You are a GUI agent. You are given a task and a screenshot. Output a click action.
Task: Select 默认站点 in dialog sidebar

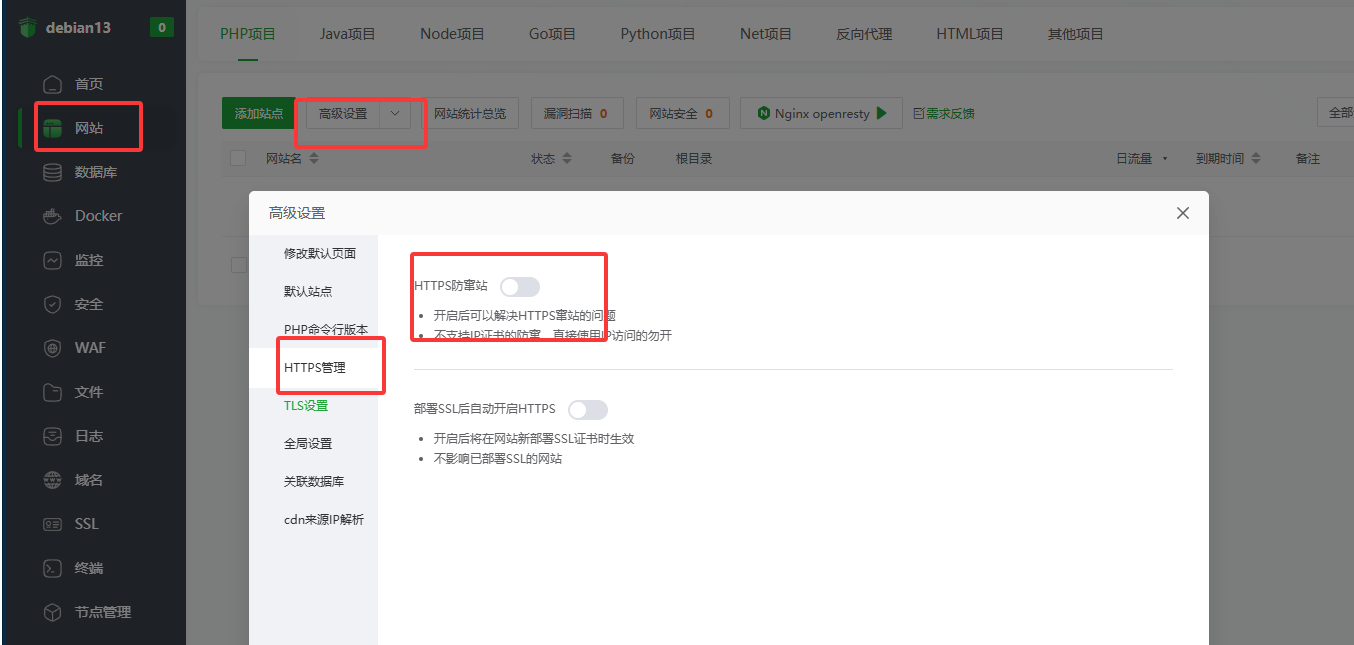tap(308, 291)
